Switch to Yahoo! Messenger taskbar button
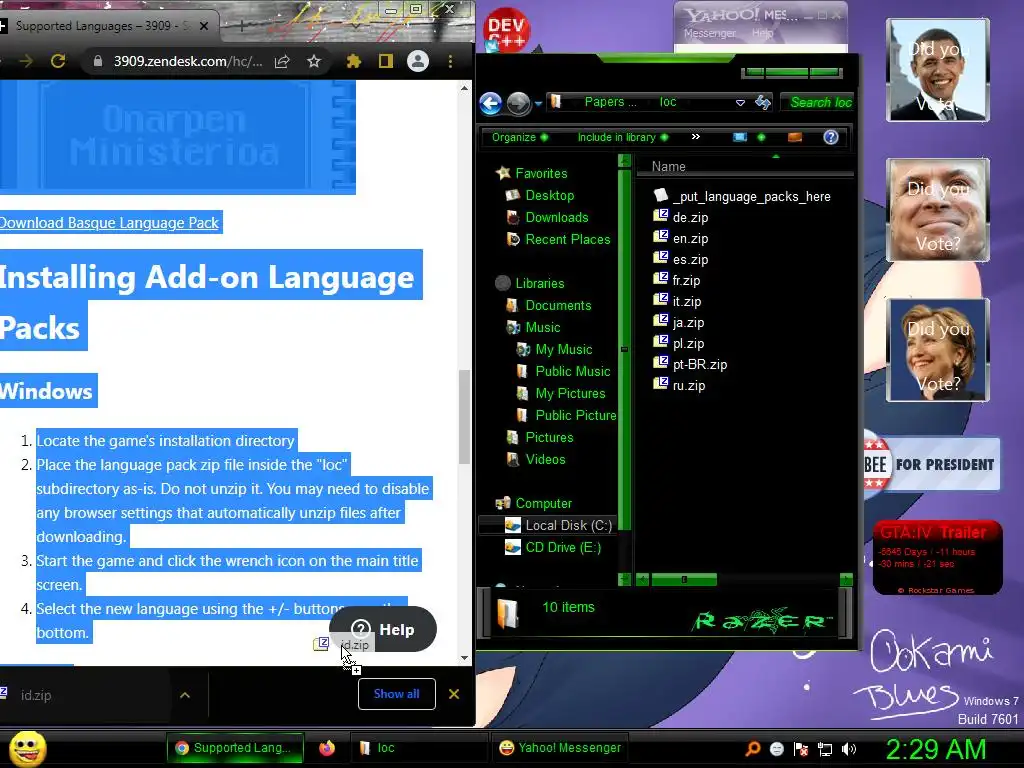Image resolution: width=1024 pixels, height=768 pixels. point(560,748)
